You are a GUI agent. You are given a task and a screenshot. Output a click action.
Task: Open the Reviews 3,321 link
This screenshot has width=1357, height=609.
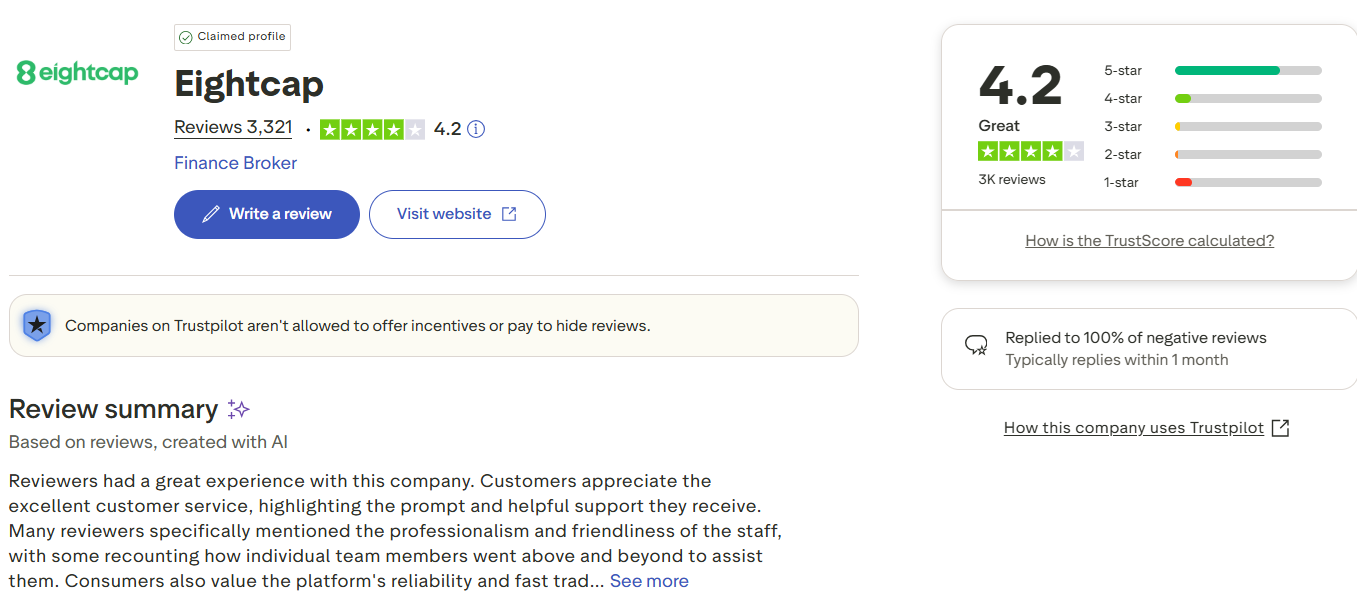pyautogui.click(x=233, y=127)
